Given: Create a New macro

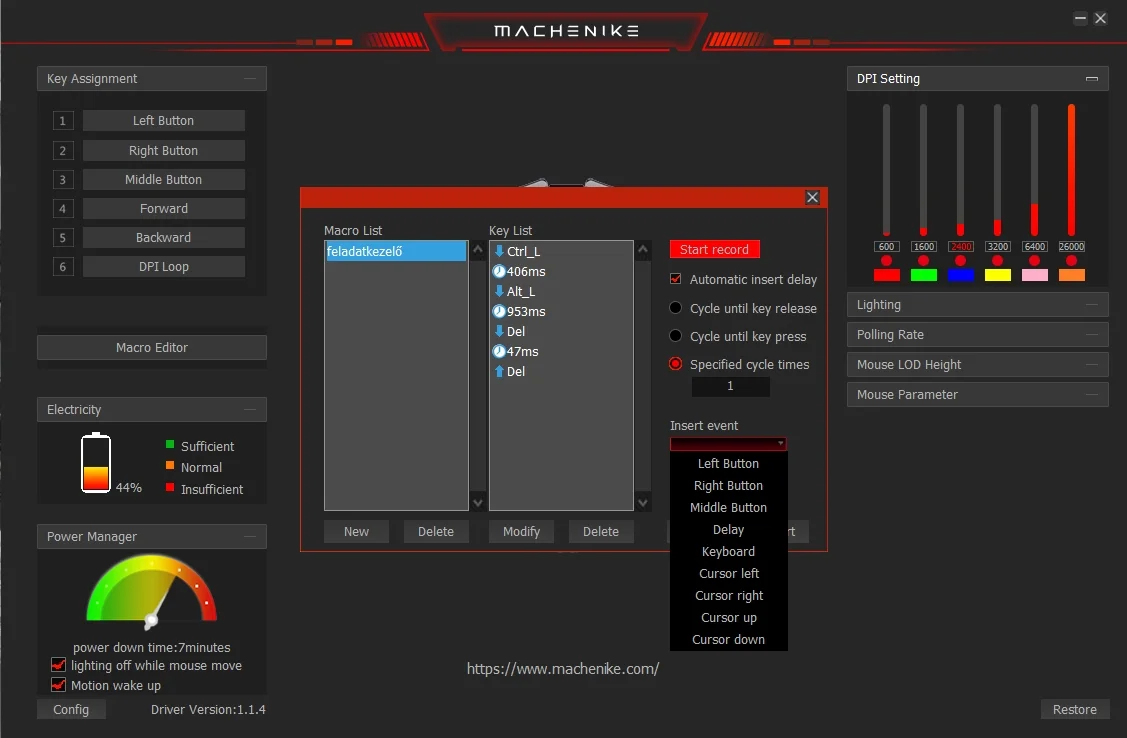Looking at the screenshot, I should pyautogui.click(x=356, y=532).
